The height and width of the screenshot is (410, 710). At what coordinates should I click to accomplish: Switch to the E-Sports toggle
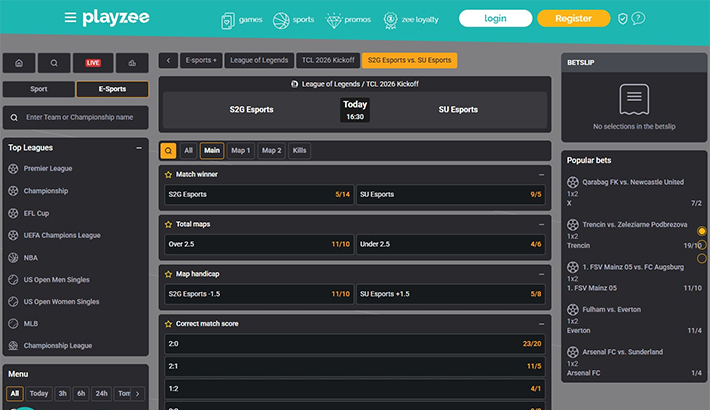pyautogui.click(x=112, y=89)
